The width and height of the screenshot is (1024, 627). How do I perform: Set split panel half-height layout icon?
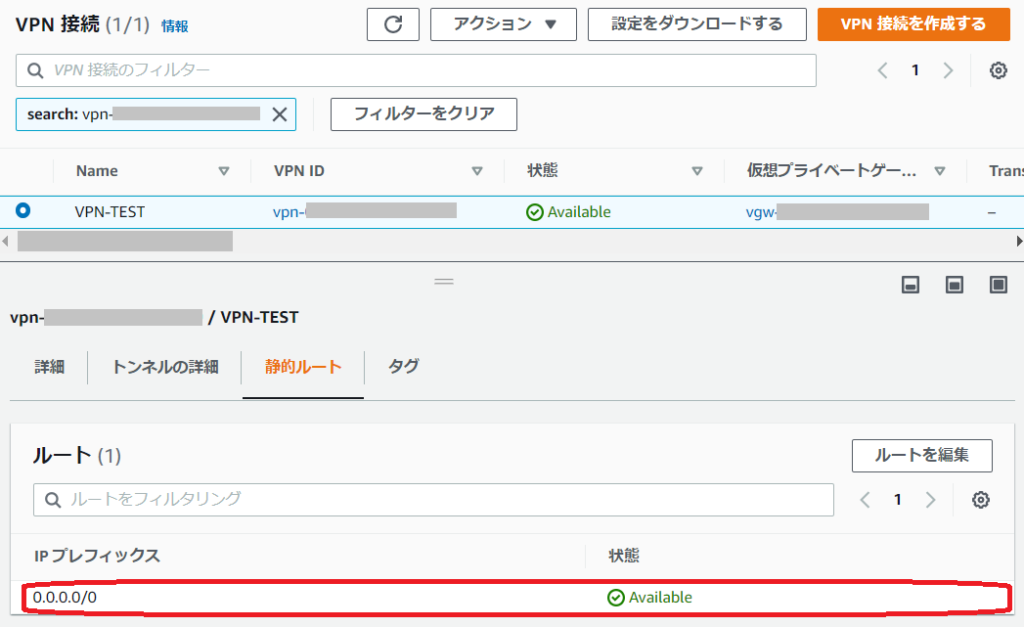click(x=954, y=285)
